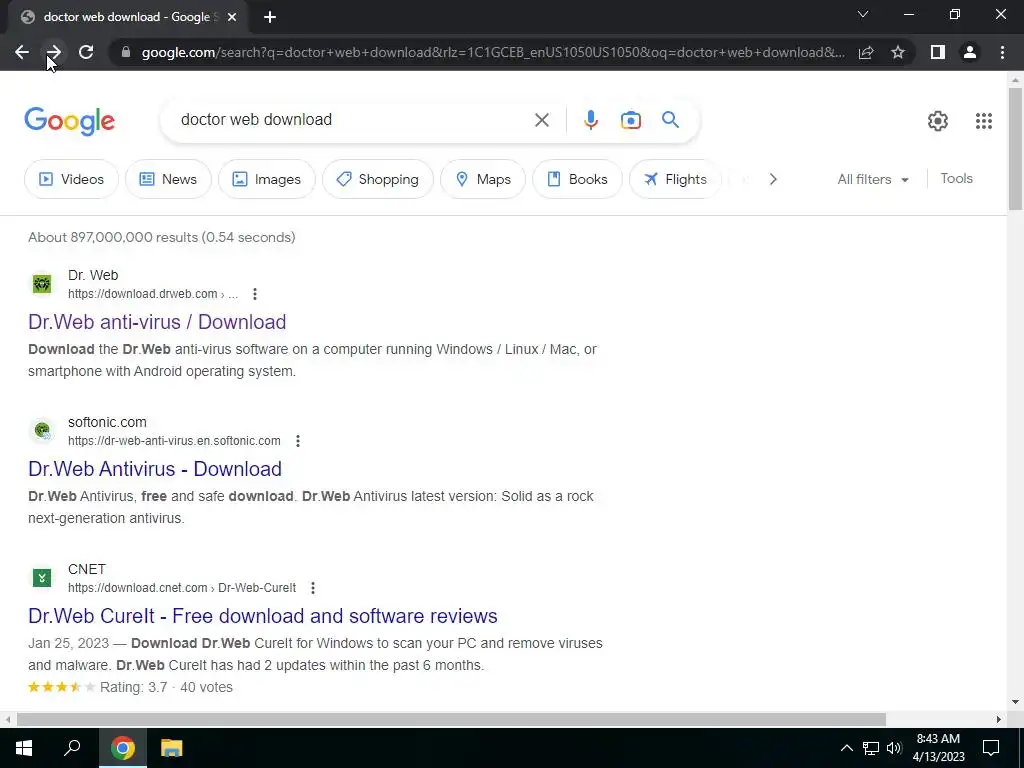This screenshot has height=768, width=1024.
Task: Open result options for CNET
Action: click(313, 588)
